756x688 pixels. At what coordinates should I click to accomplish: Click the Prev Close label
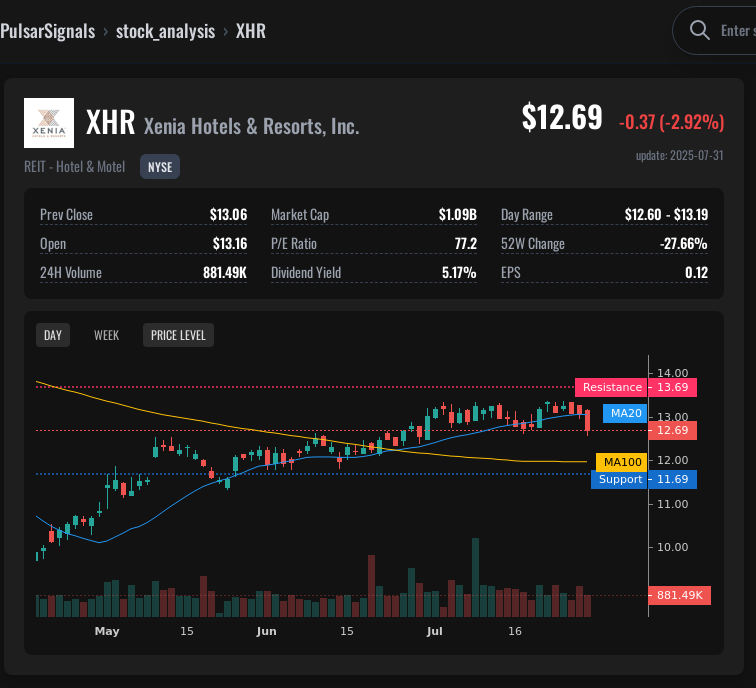[67, 215]
